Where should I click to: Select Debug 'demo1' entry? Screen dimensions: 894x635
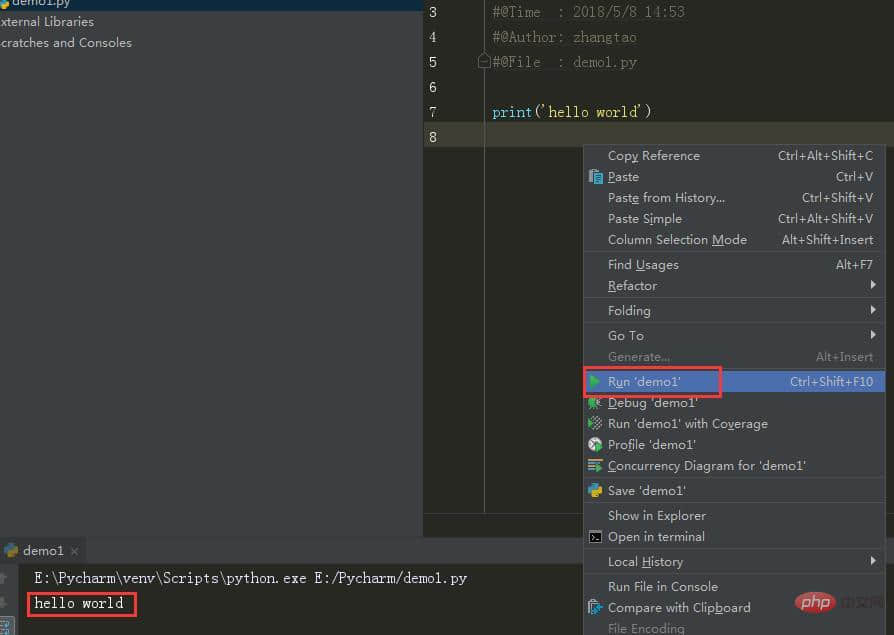coord(734,403)
